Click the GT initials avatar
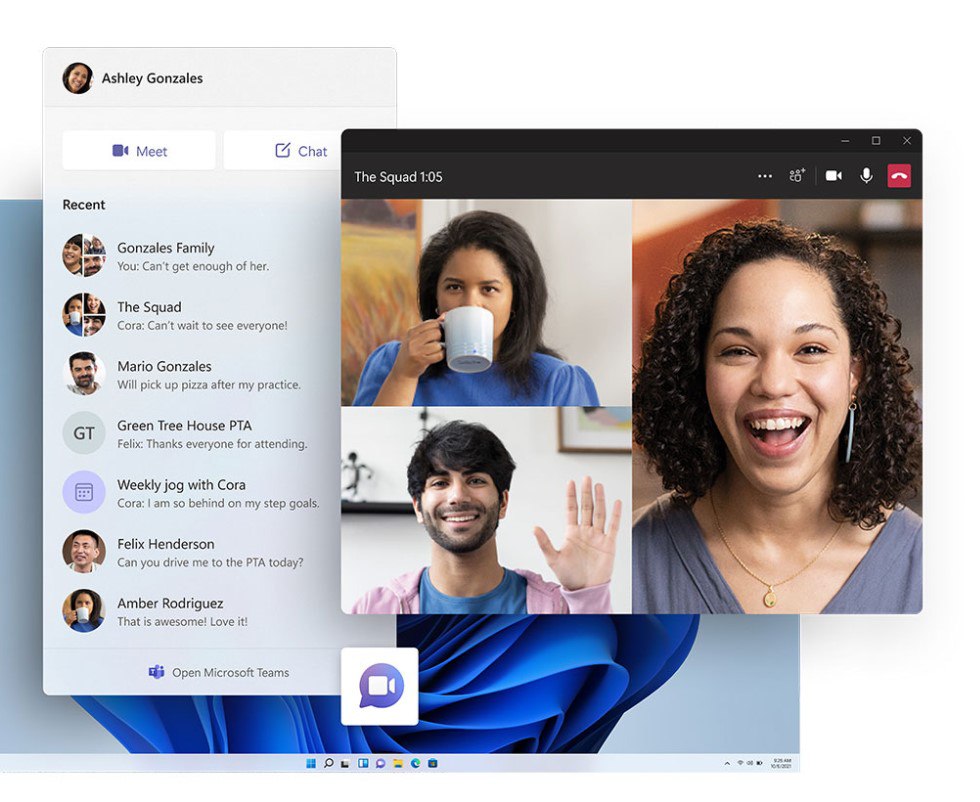 84,433
